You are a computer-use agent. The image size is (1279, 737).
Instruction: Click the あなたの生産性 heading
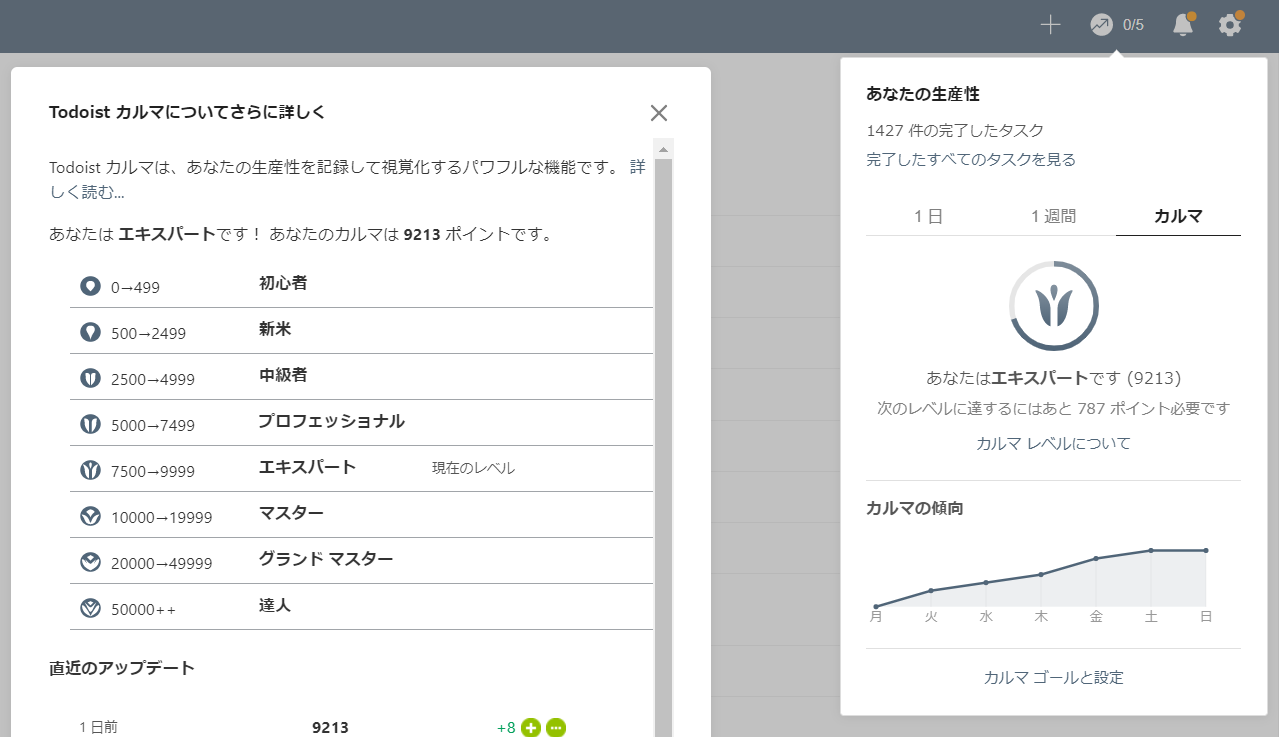coord(923,94)
